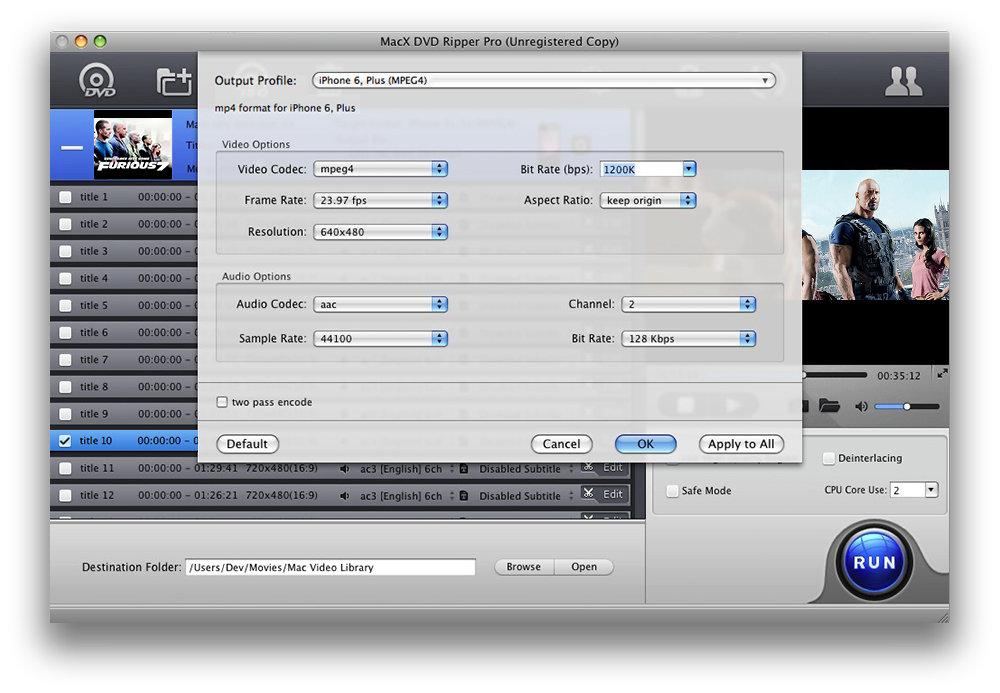1000x693 pixels.
Task: Click the green zoom window button
Action: [100, 41]
